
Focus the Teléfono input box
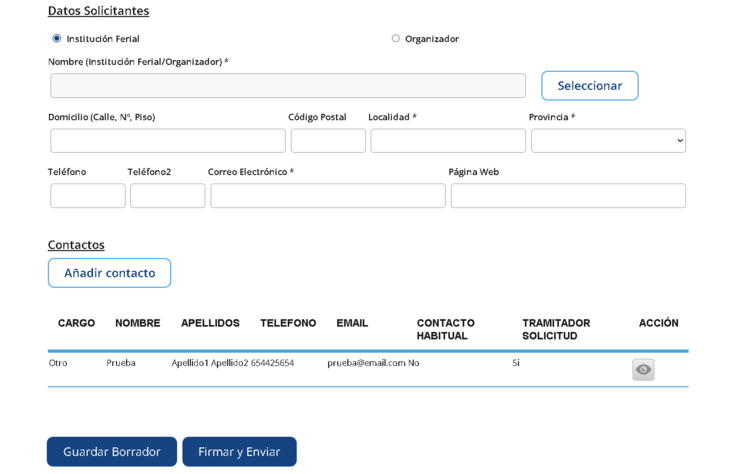click(x=88, y=196)
